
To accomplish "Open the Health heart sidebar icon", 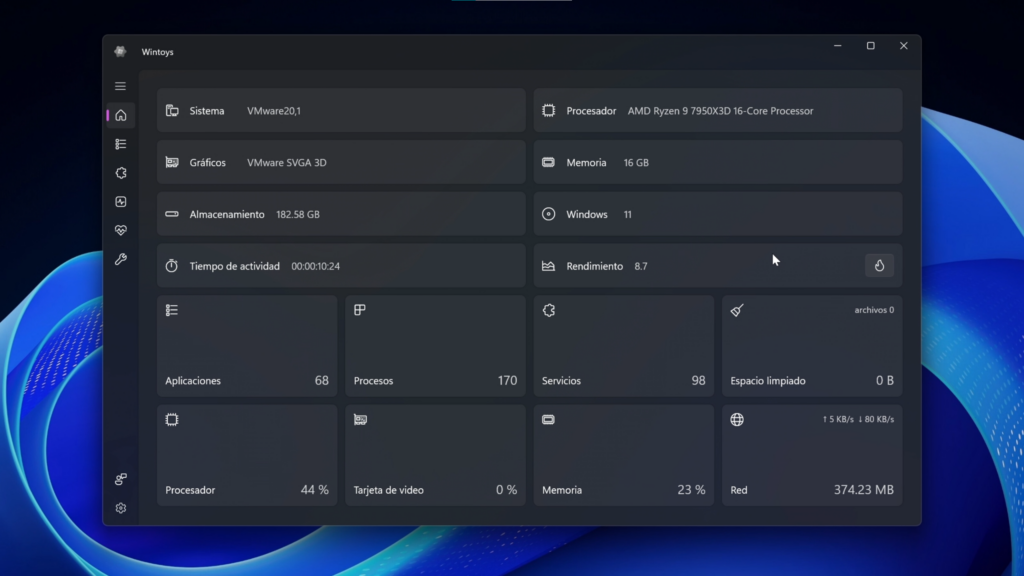I will 120,231.
